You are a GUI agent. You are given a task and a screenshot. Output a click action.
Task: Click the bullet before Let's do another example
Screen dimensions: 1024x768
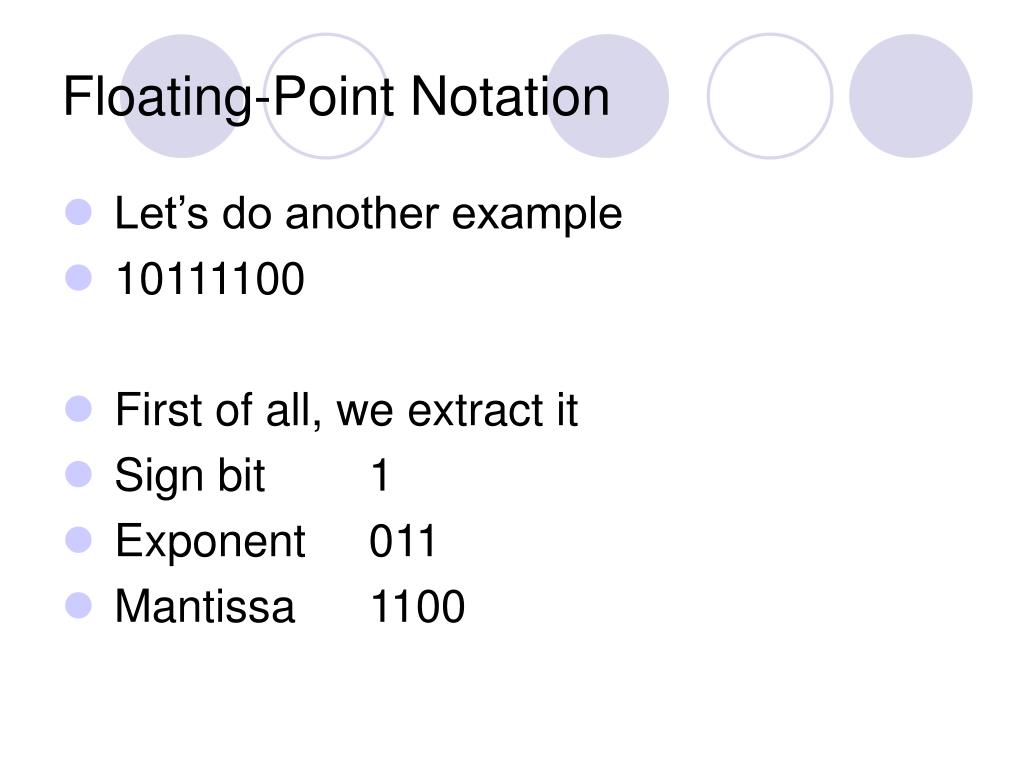(x=78, y=212)
